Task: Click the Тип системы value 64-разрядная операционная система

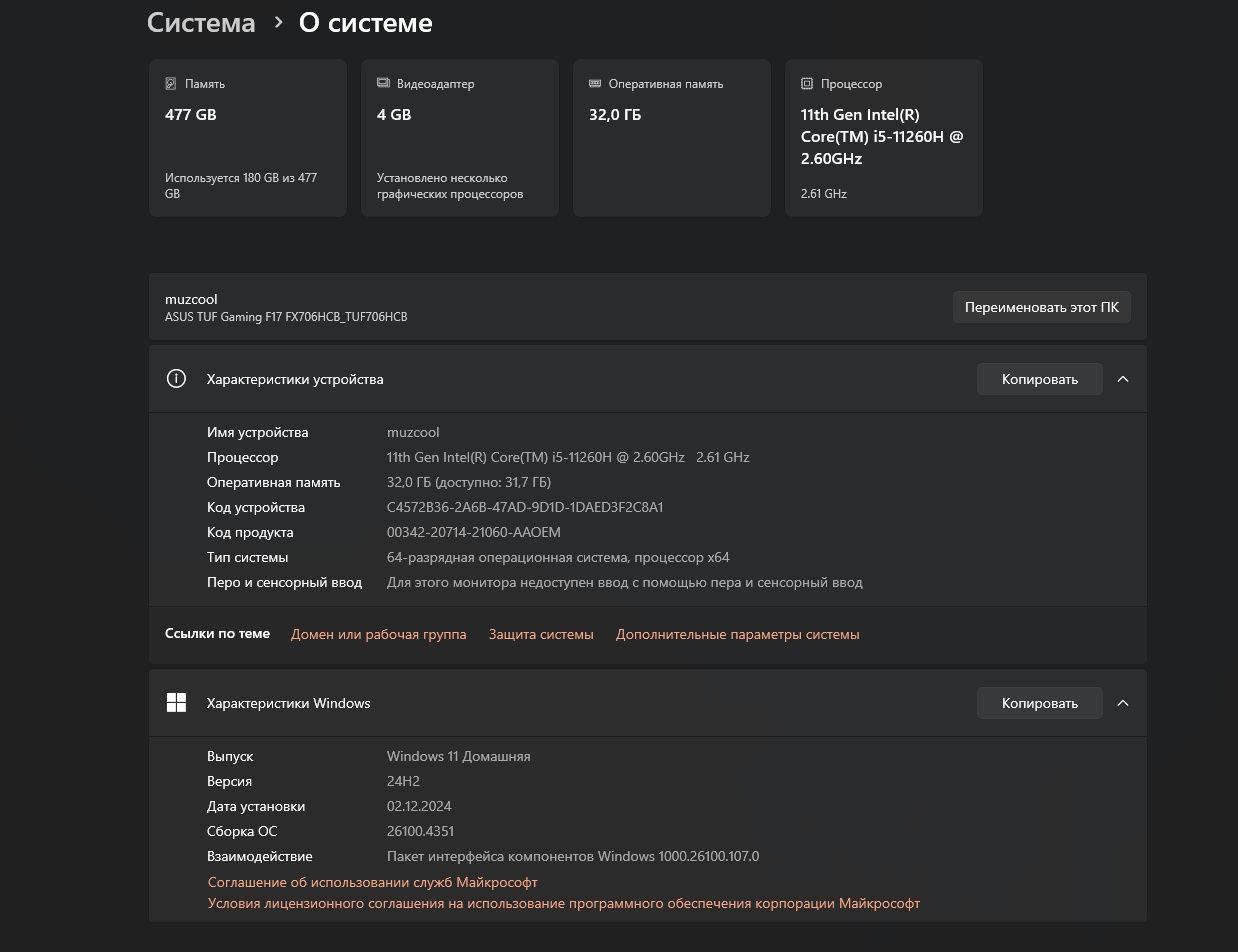Action: click(558, 557)
